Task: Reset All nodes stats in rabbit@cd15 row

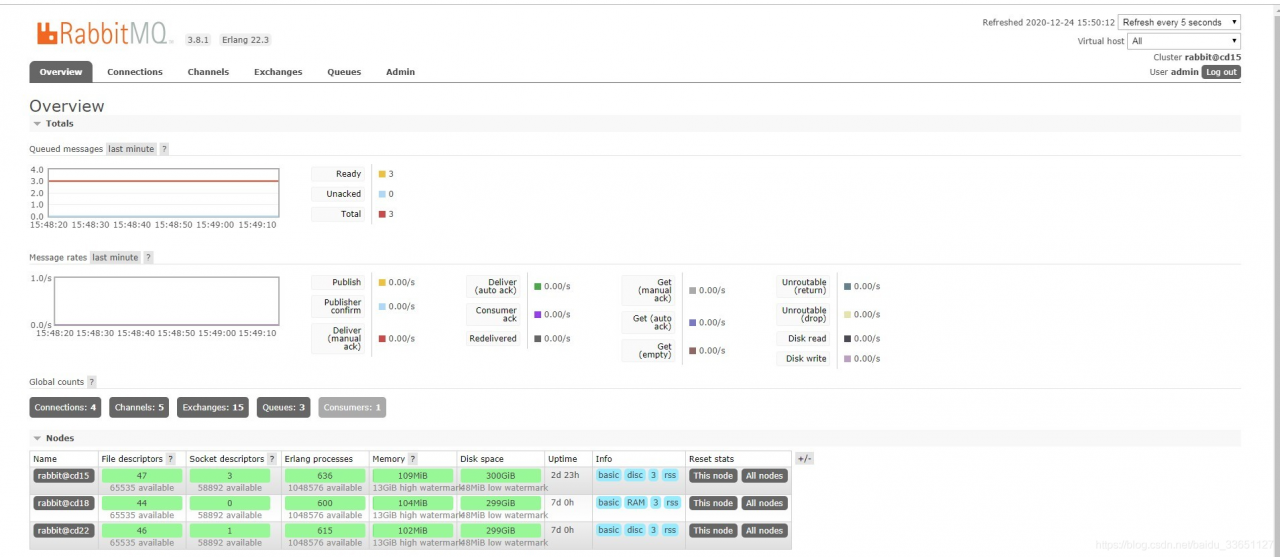Action: pyautogui.click(x=764, y=476)
